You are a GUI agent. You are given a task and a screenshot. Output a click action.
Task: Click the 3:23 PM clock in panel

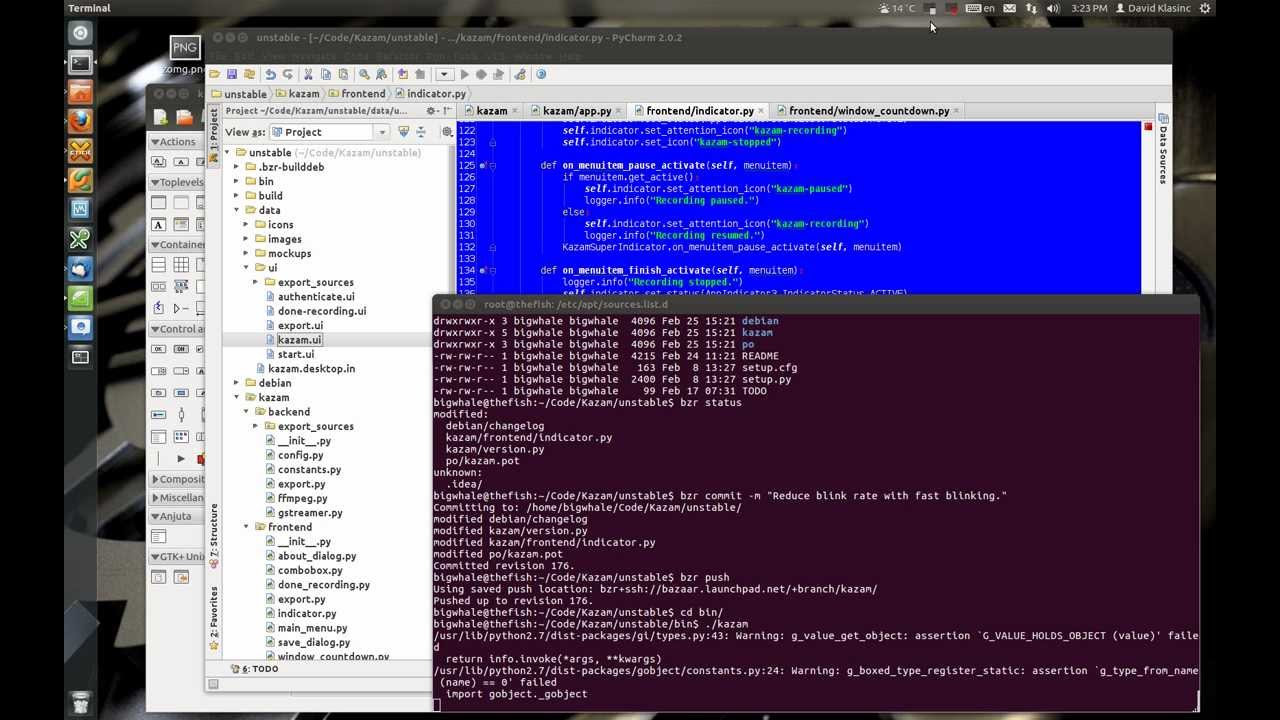[x=1089, y=8]
